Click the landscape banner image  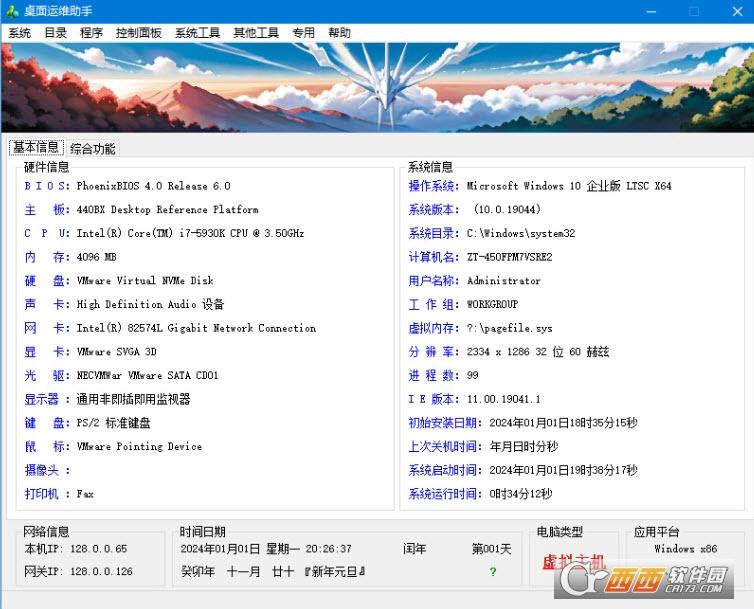pyautogui.click(x=377, y=88)
